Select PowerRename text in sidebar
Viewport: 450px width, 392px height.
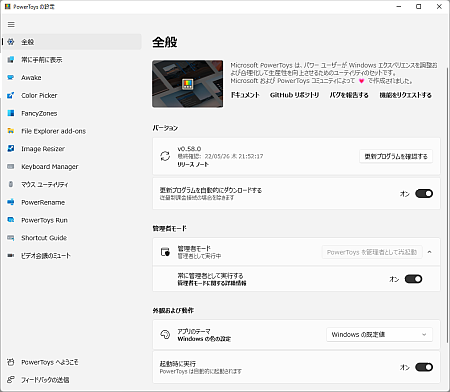[43, 202]
